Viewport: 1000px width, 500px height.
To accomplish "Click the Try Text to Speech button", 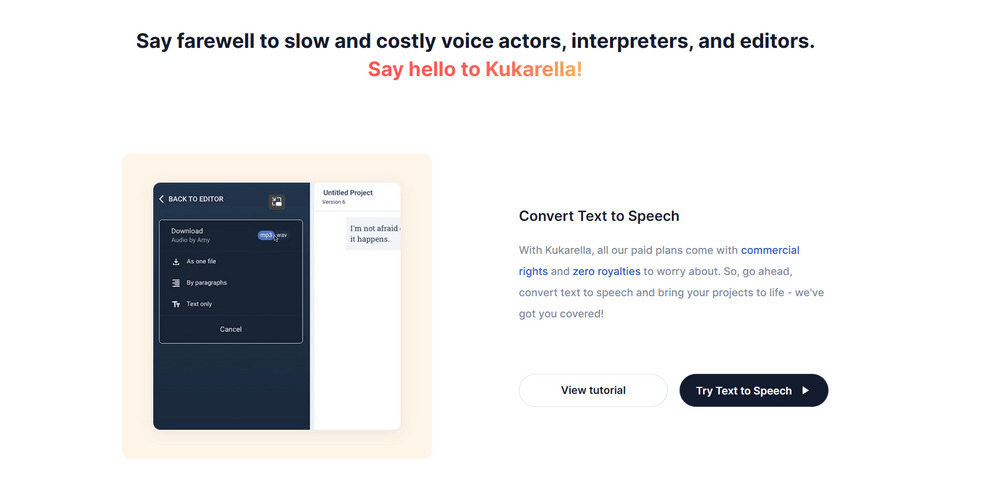I will coord(744,391).
